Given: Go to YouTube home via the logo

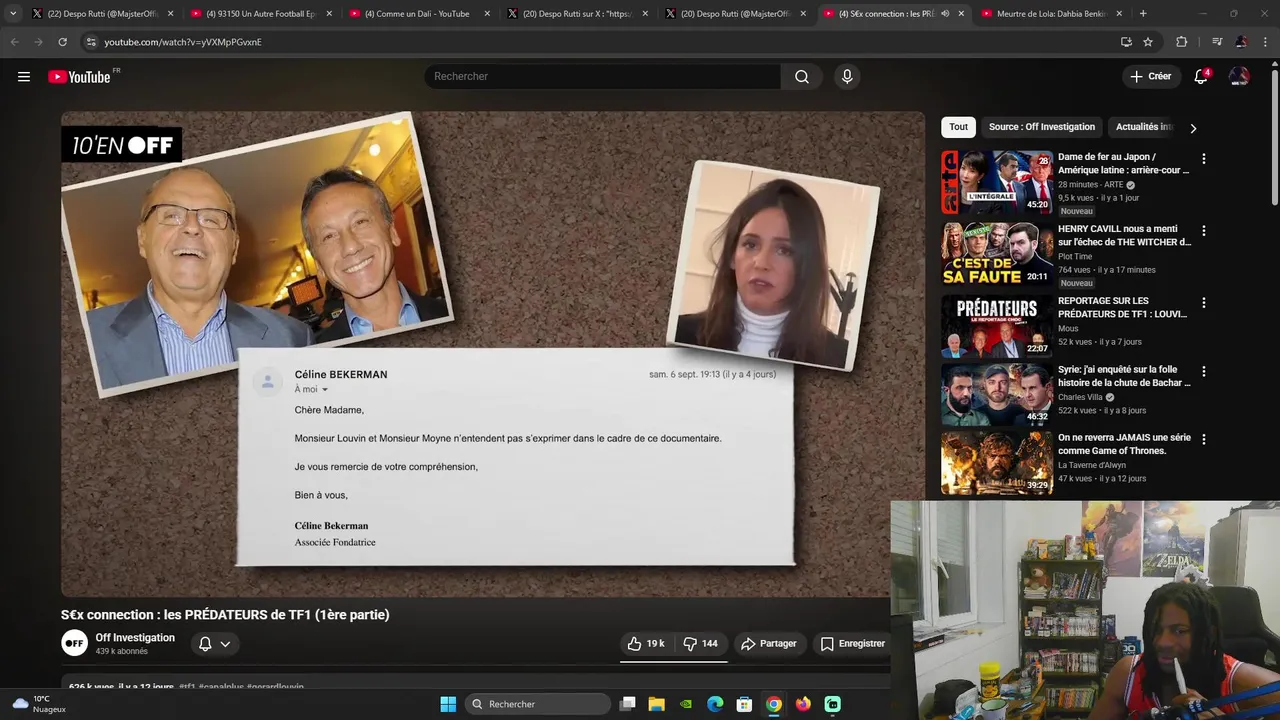Looking at the screenshot, I should click(79, 77).
